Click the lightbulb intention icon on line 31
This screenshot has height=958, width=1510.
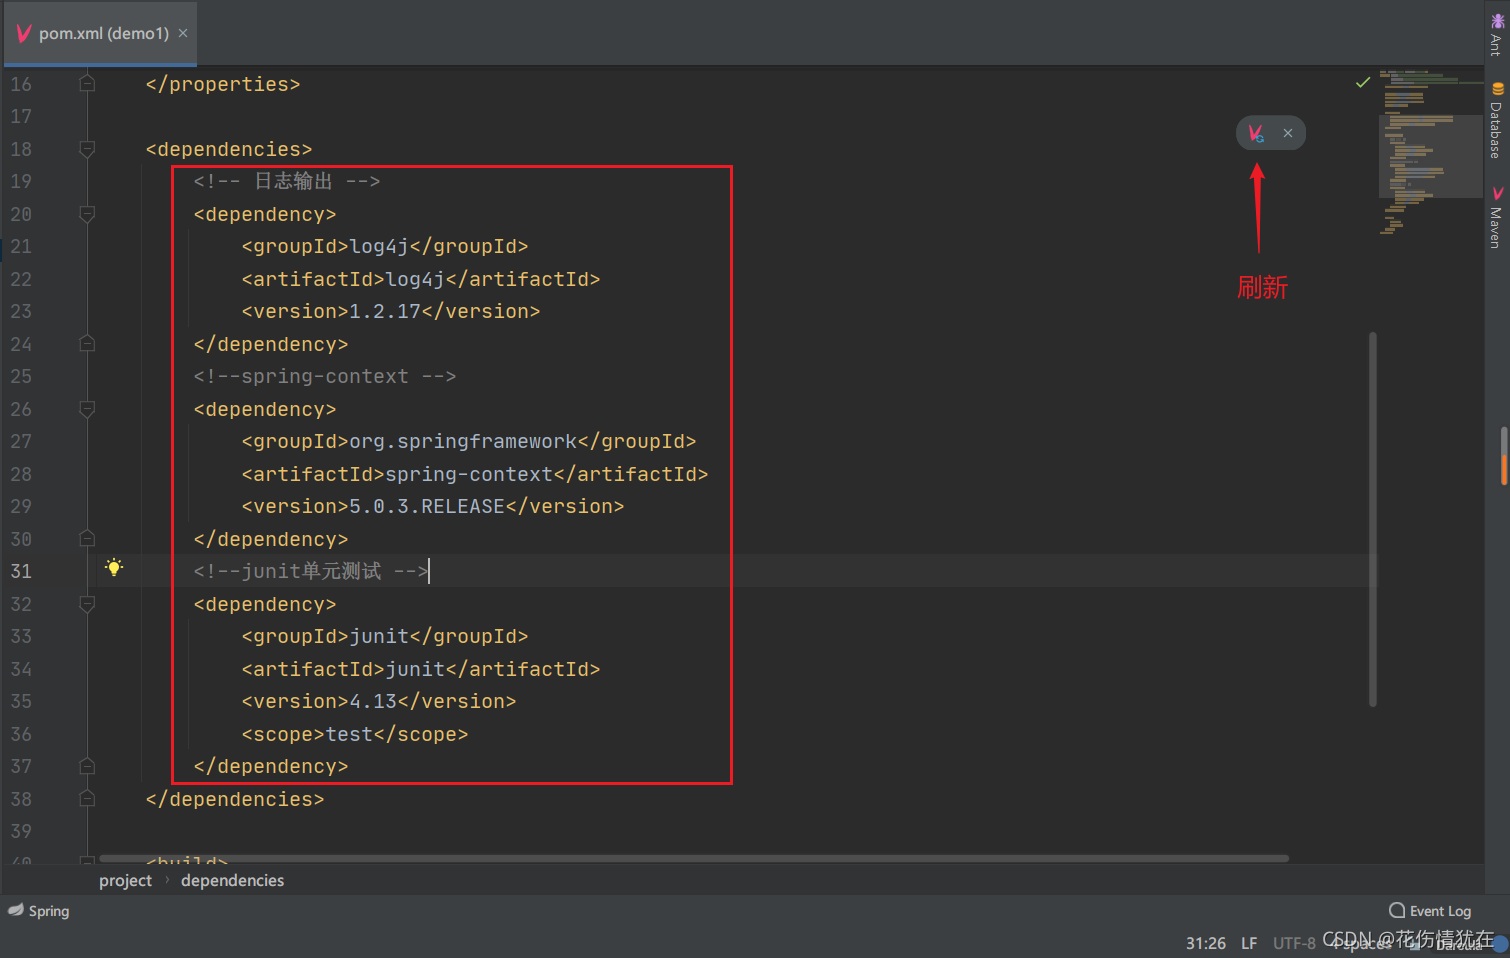114,568
